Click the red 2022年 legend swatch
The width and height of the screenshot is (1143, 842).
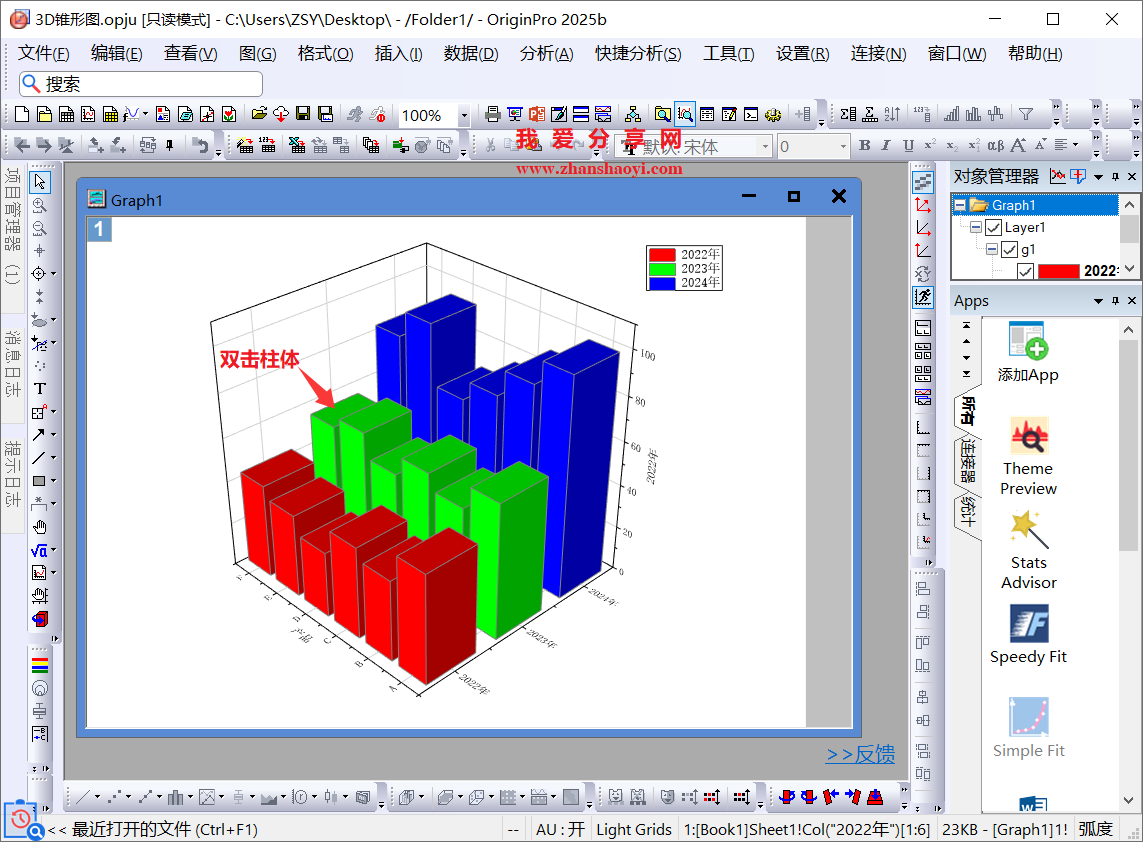(662, 255)
